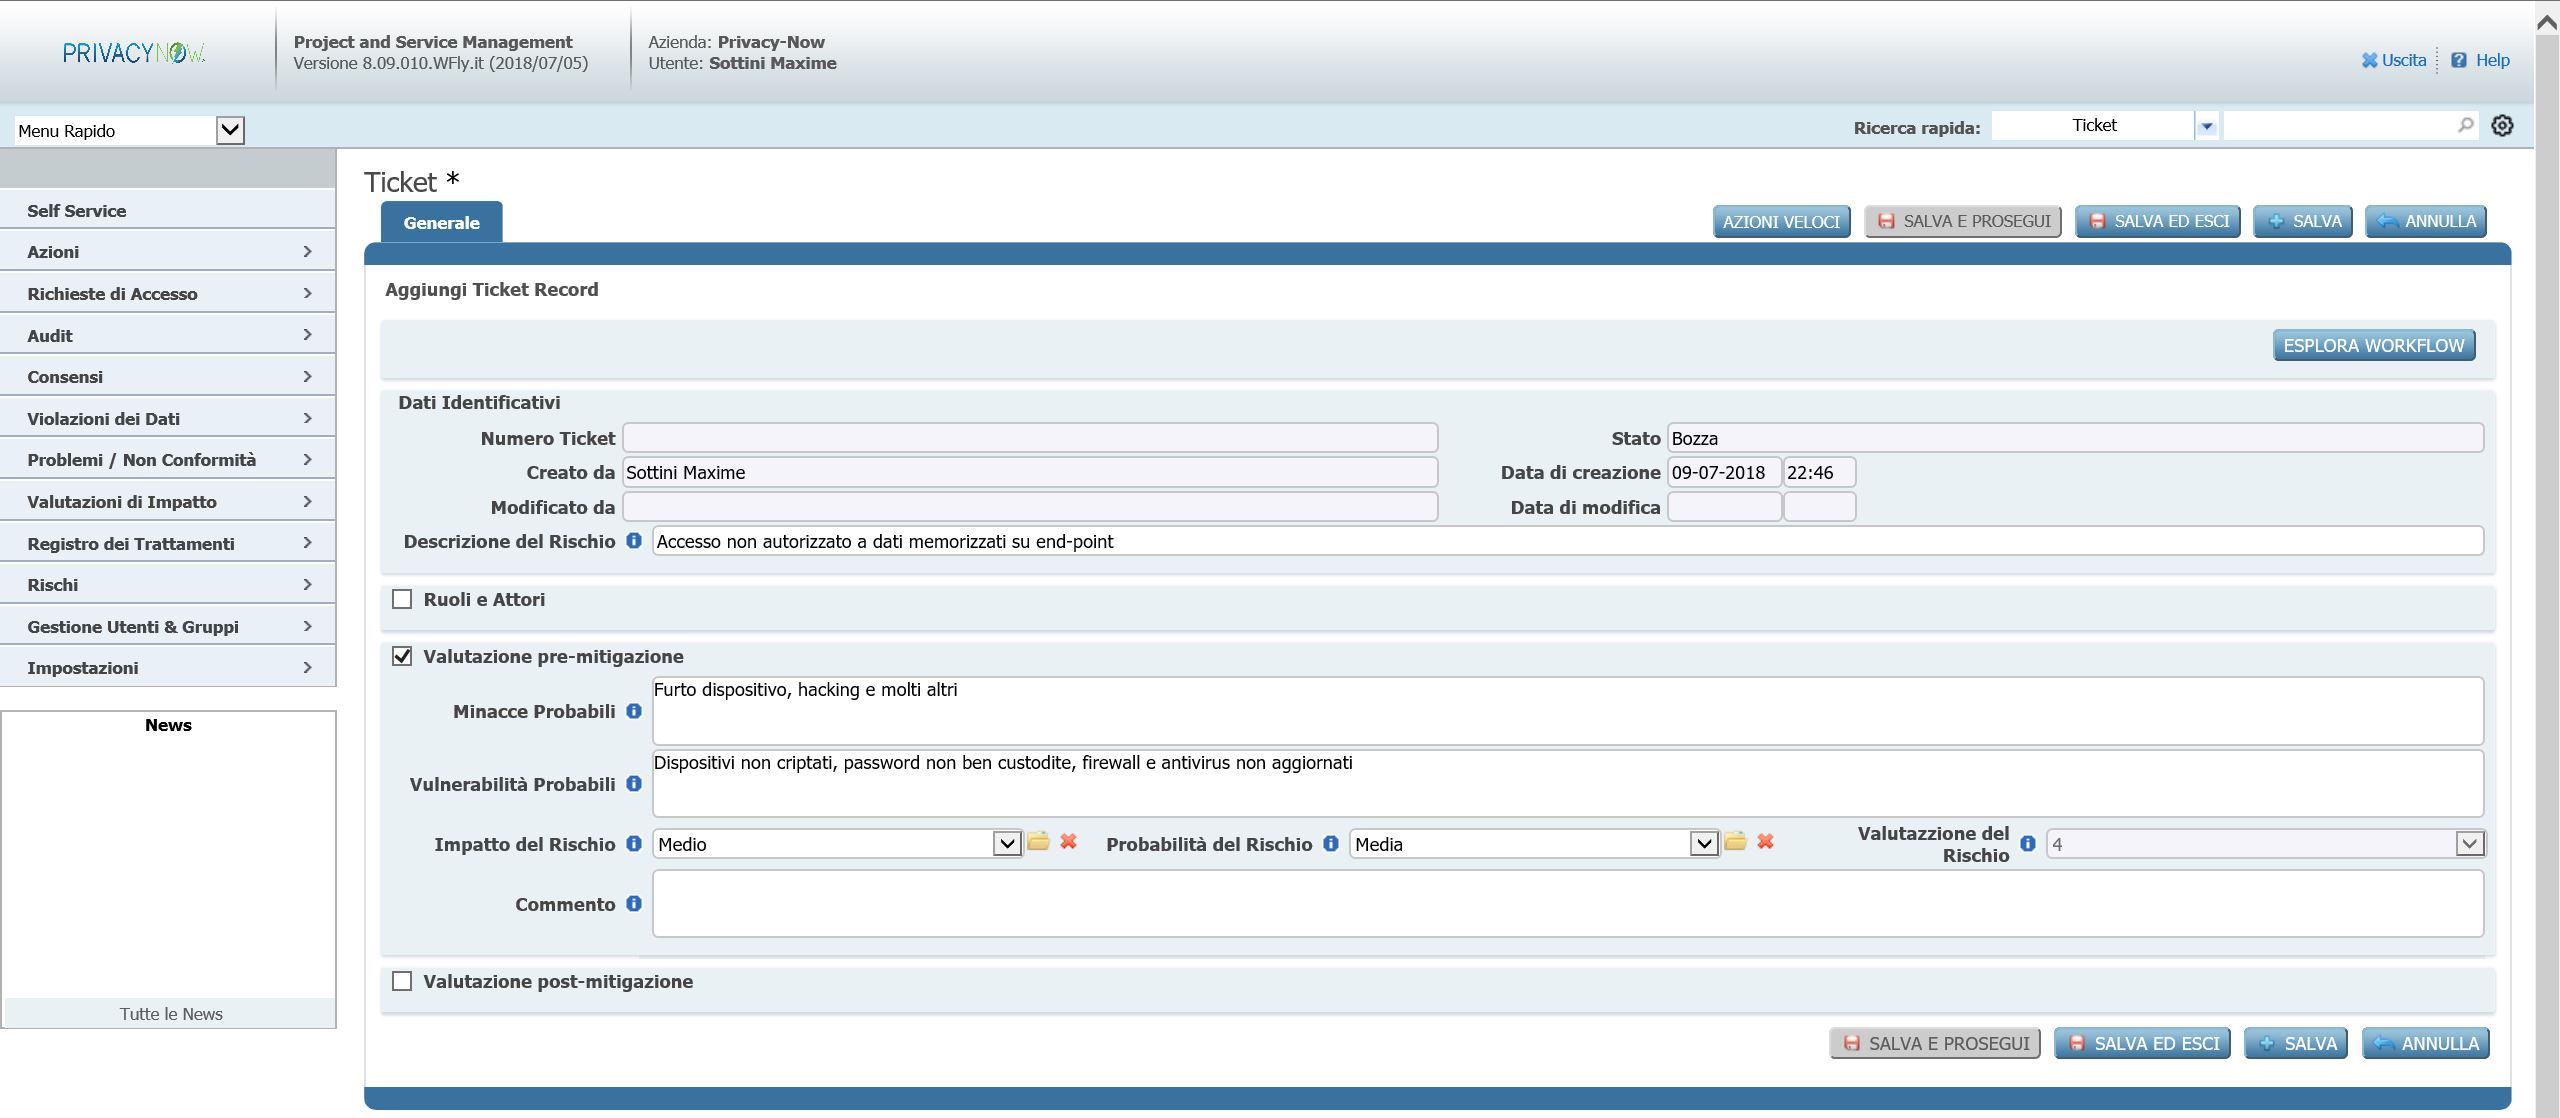Click info icon beside Descrizione del Rischio
The height and width of the screenshot is (1118, 2560).
point(634,541)
